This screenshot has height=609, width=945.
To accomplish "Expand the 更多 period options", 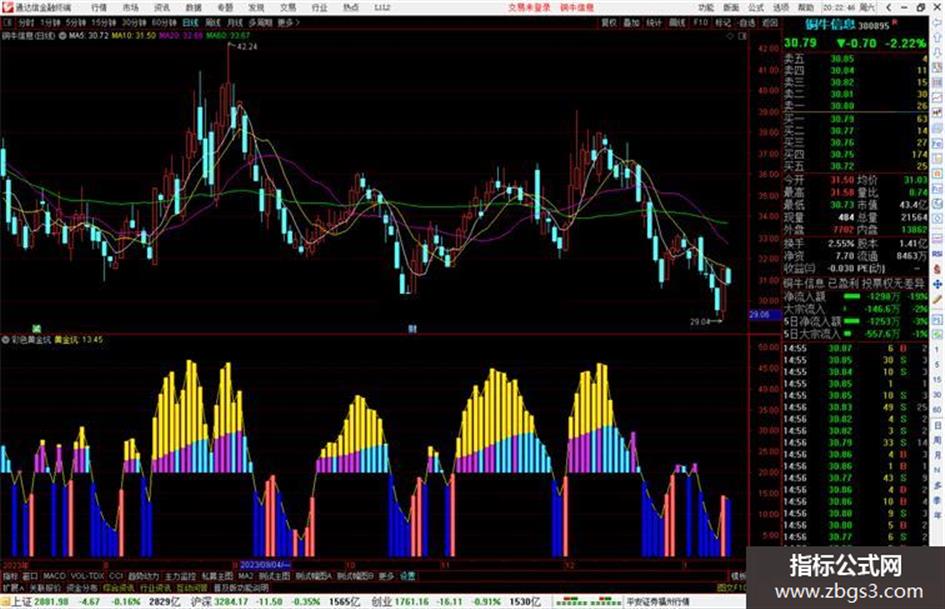I will coord(288,22).
